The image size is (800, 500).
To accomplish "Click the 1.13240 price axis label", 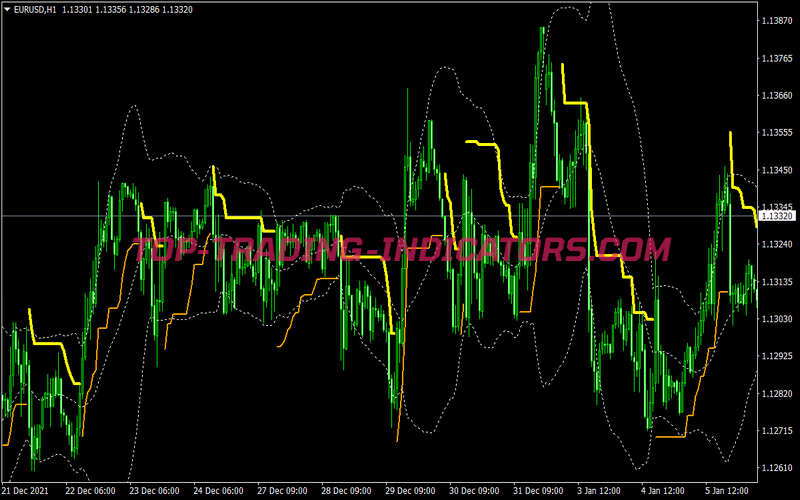I will pos(777,244).
